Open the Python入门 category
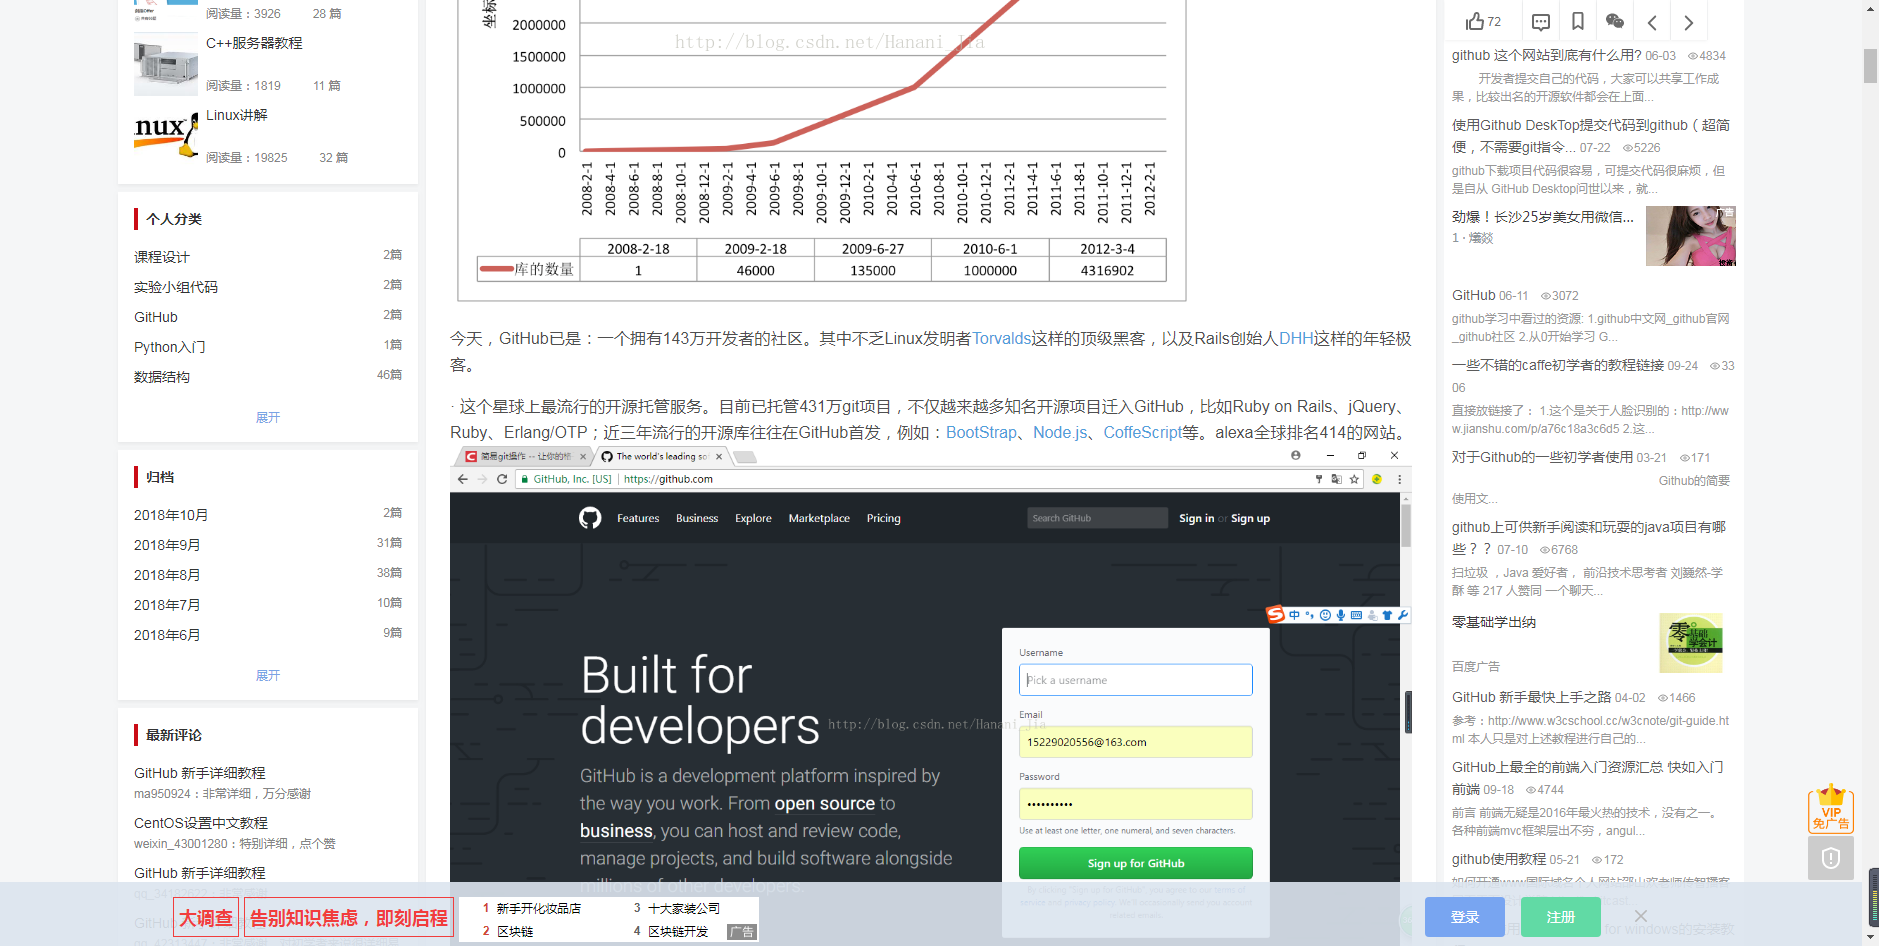This screenshot has width=1879, height=946. [x=170, y=347]
